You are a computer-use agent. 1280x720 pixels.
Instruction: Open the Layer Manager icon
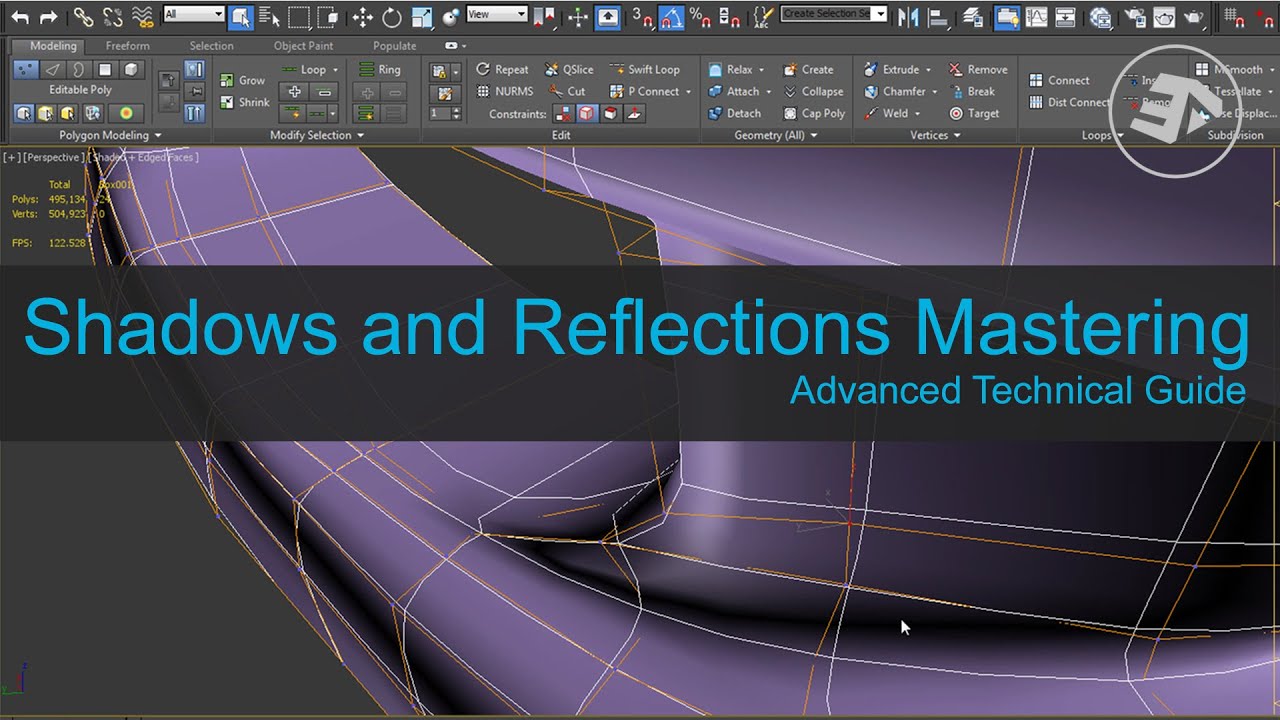(973, 16)
